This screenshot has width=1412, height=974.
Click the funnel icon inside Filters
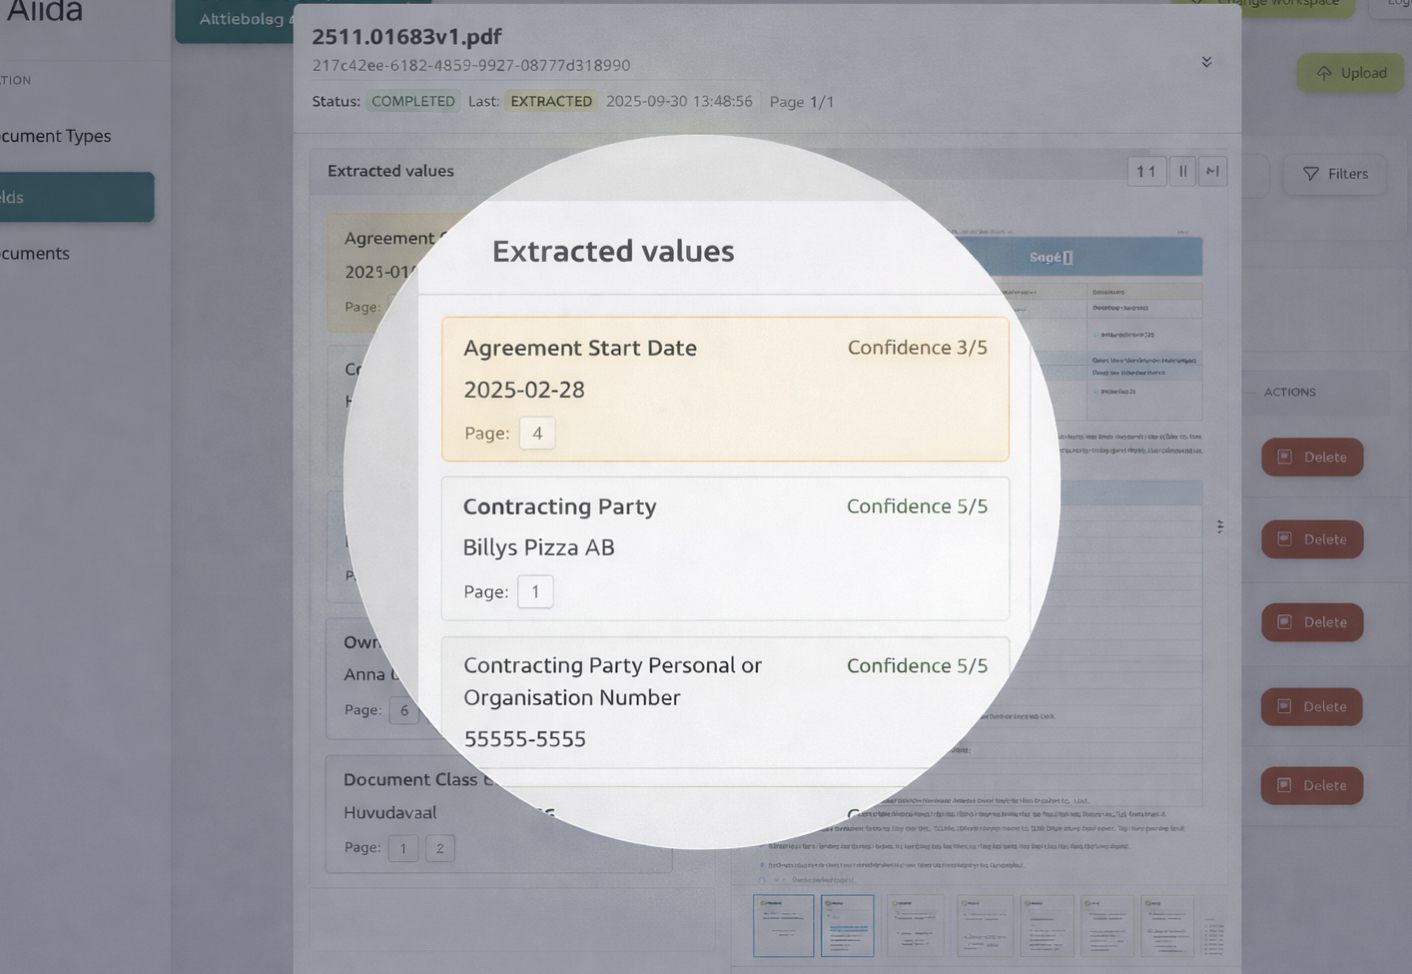[x=1311, y=174]
